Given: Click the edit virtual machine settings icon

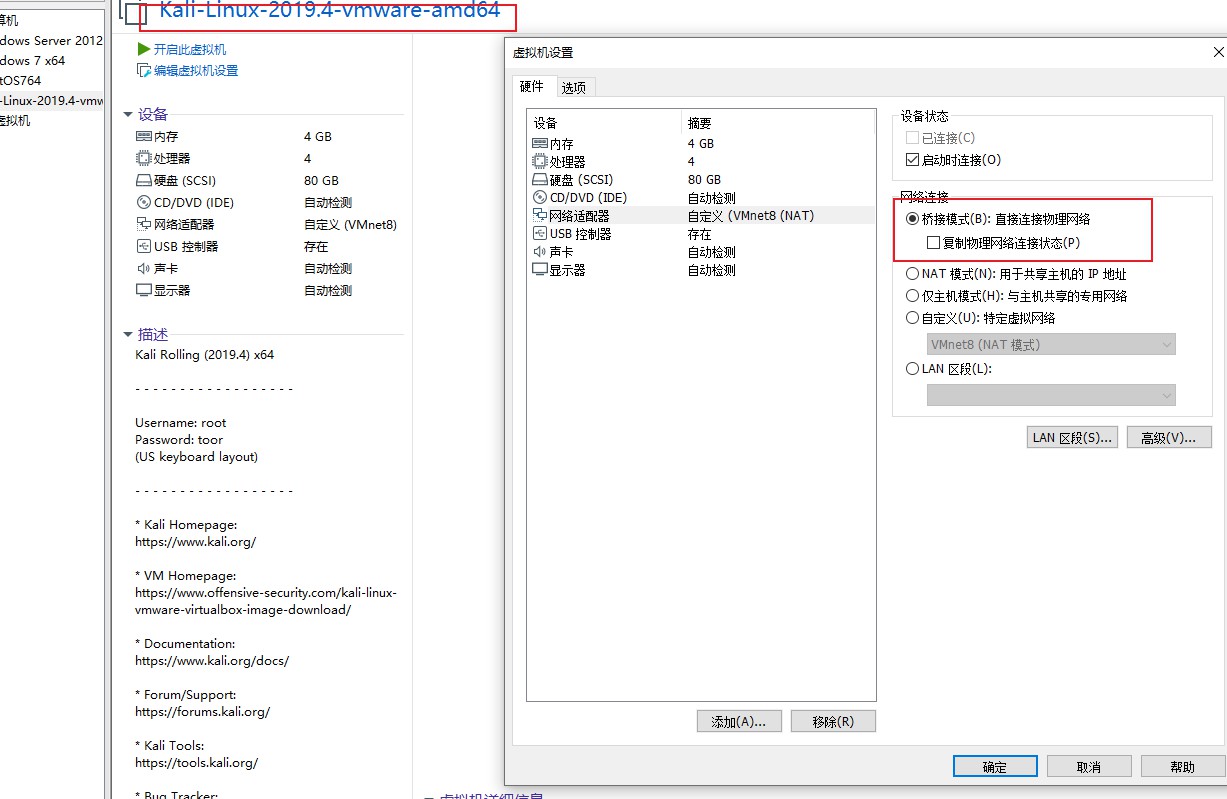Looking at the screenshot, I should [x=144, y=71].
